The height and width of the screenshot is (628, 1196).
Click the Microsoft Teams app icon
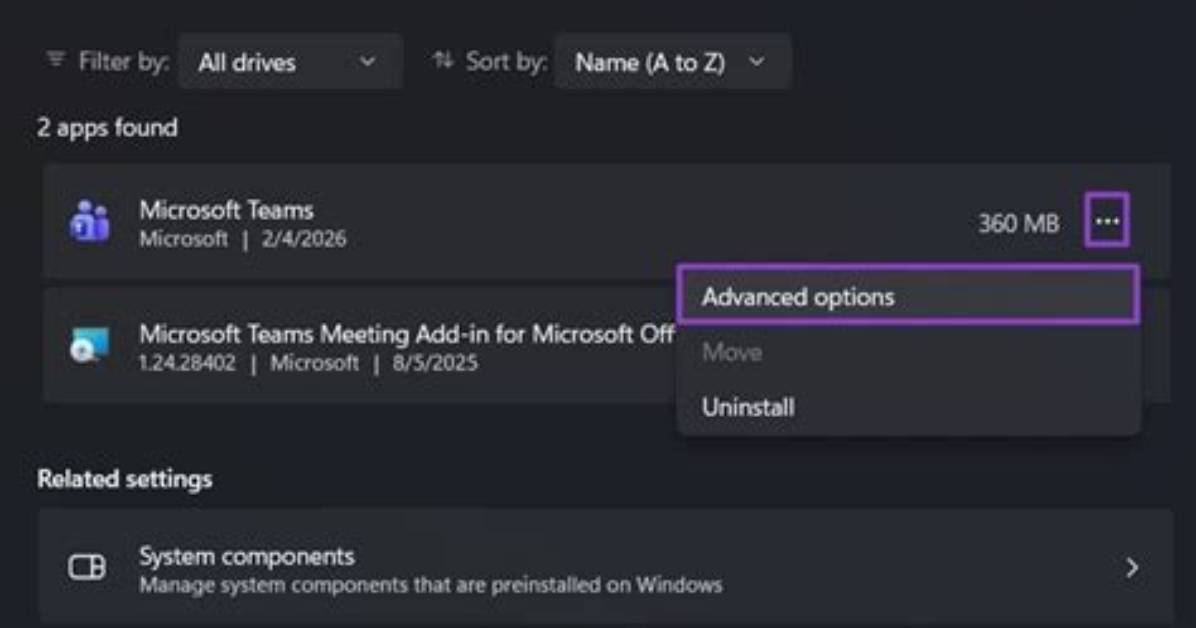coord(90,221)
